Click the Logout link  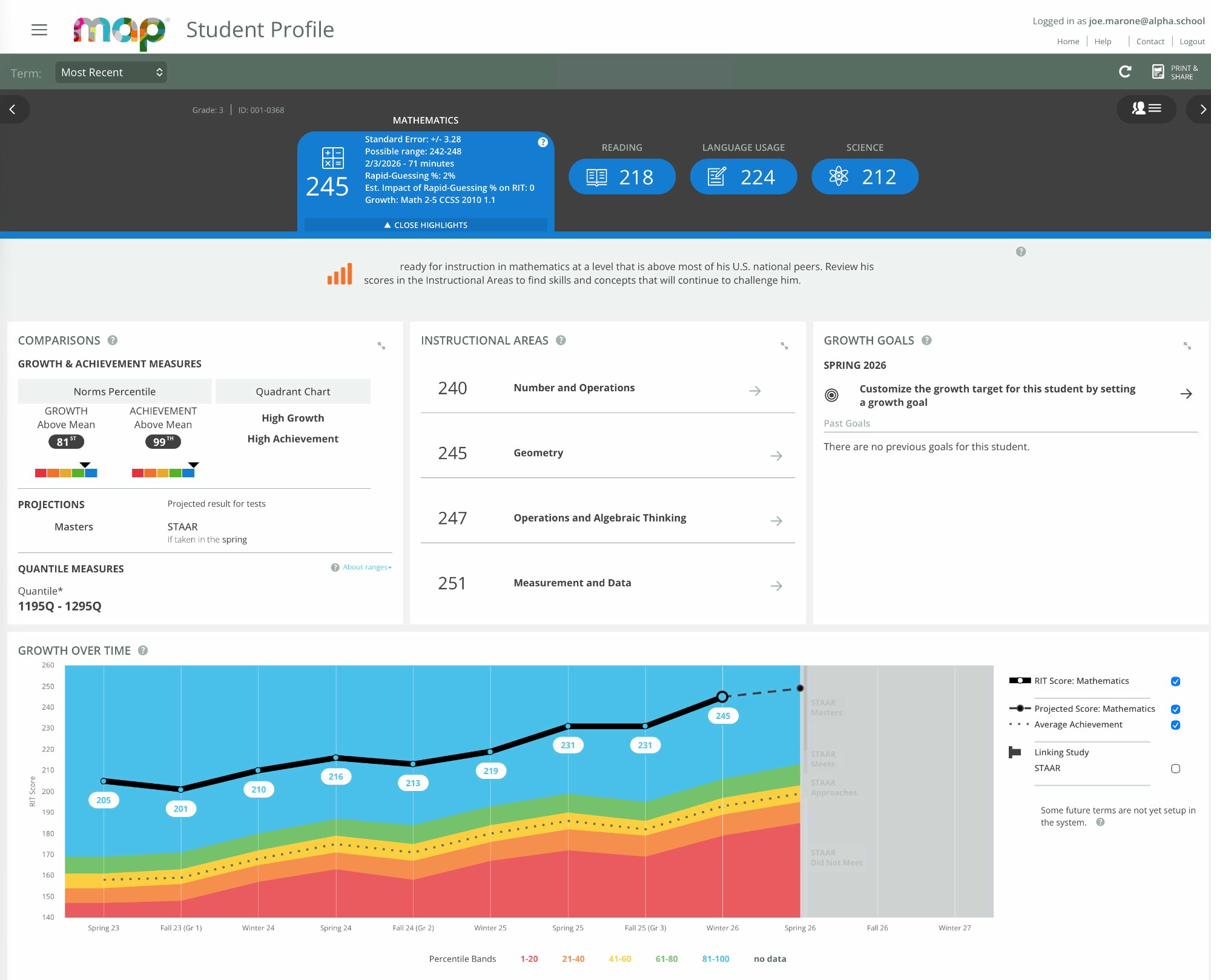[1192, 41]
